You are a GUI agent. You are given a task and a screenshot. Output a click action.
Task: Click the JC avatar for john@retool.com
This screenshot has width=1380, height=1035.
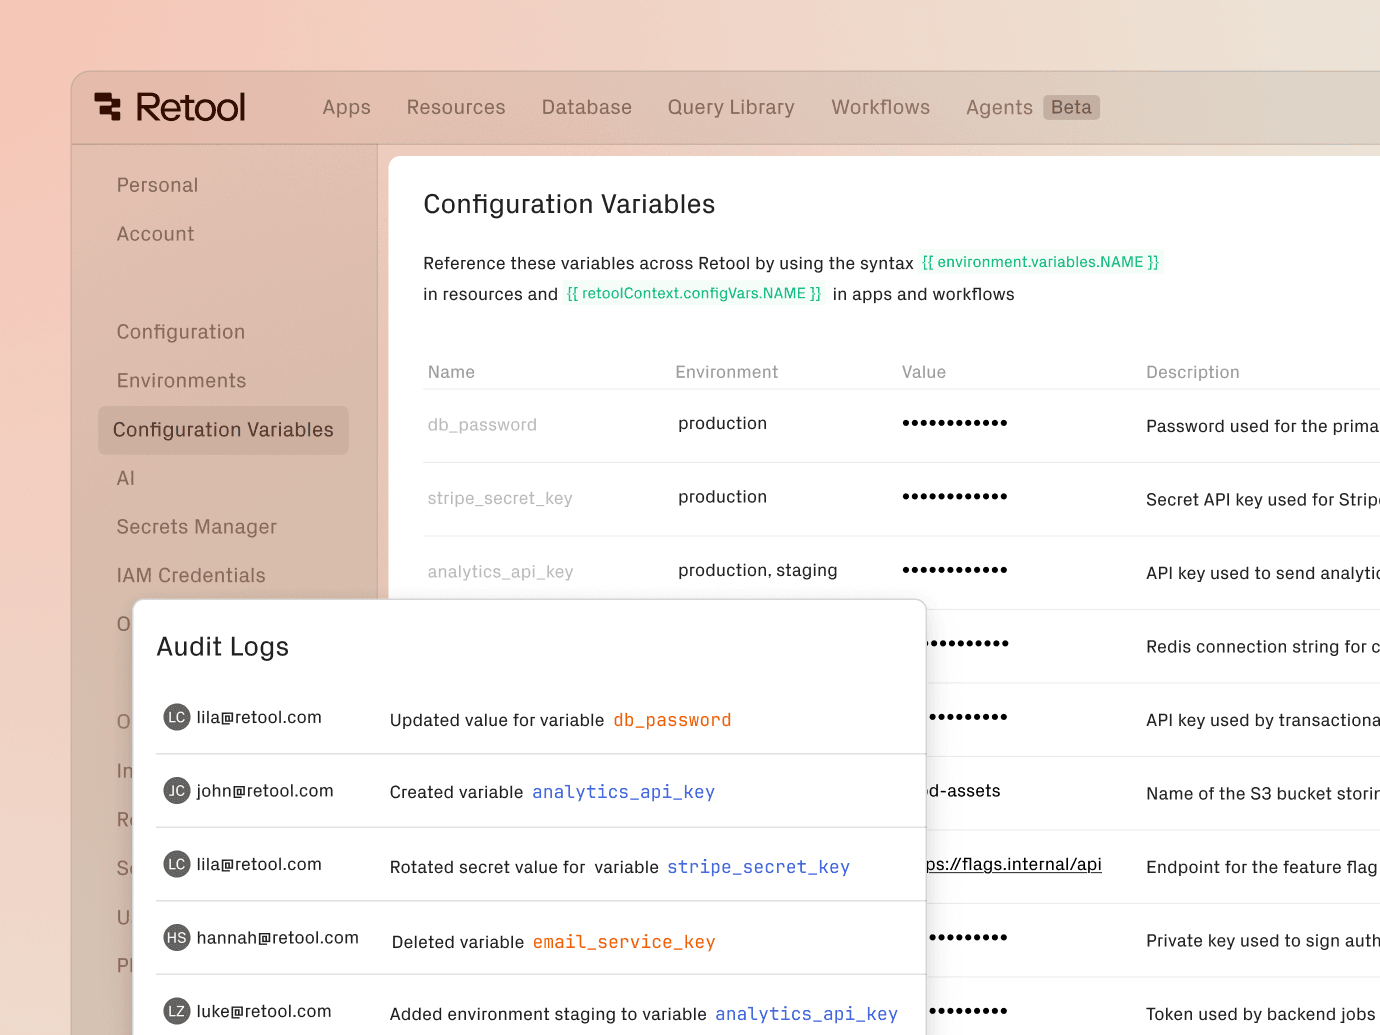[x=177, y=791]
